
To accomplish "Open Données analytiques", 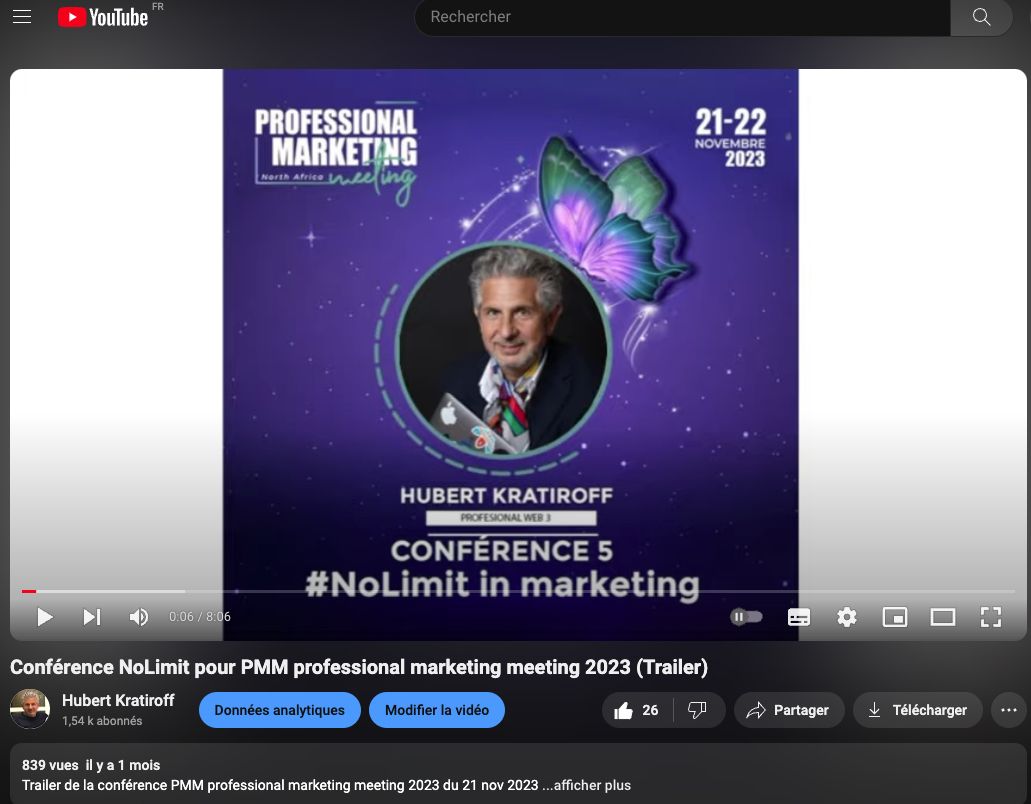I will tap(279, 710).
